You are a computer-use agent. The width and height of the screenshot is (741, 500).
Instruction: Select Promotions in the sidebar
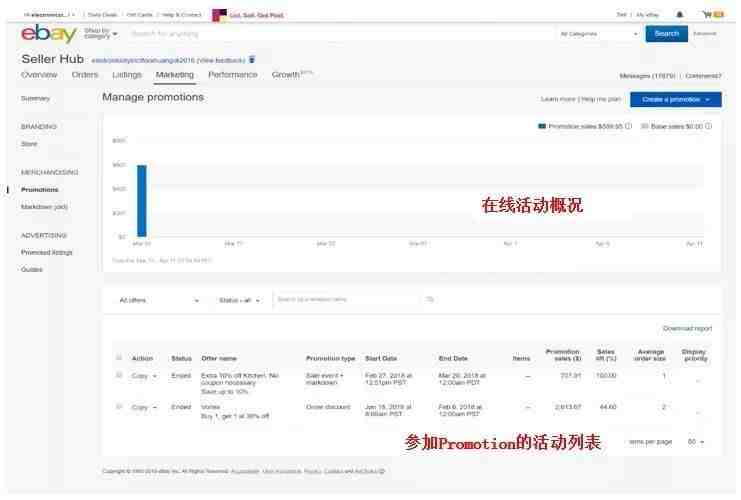coord(40,190)
